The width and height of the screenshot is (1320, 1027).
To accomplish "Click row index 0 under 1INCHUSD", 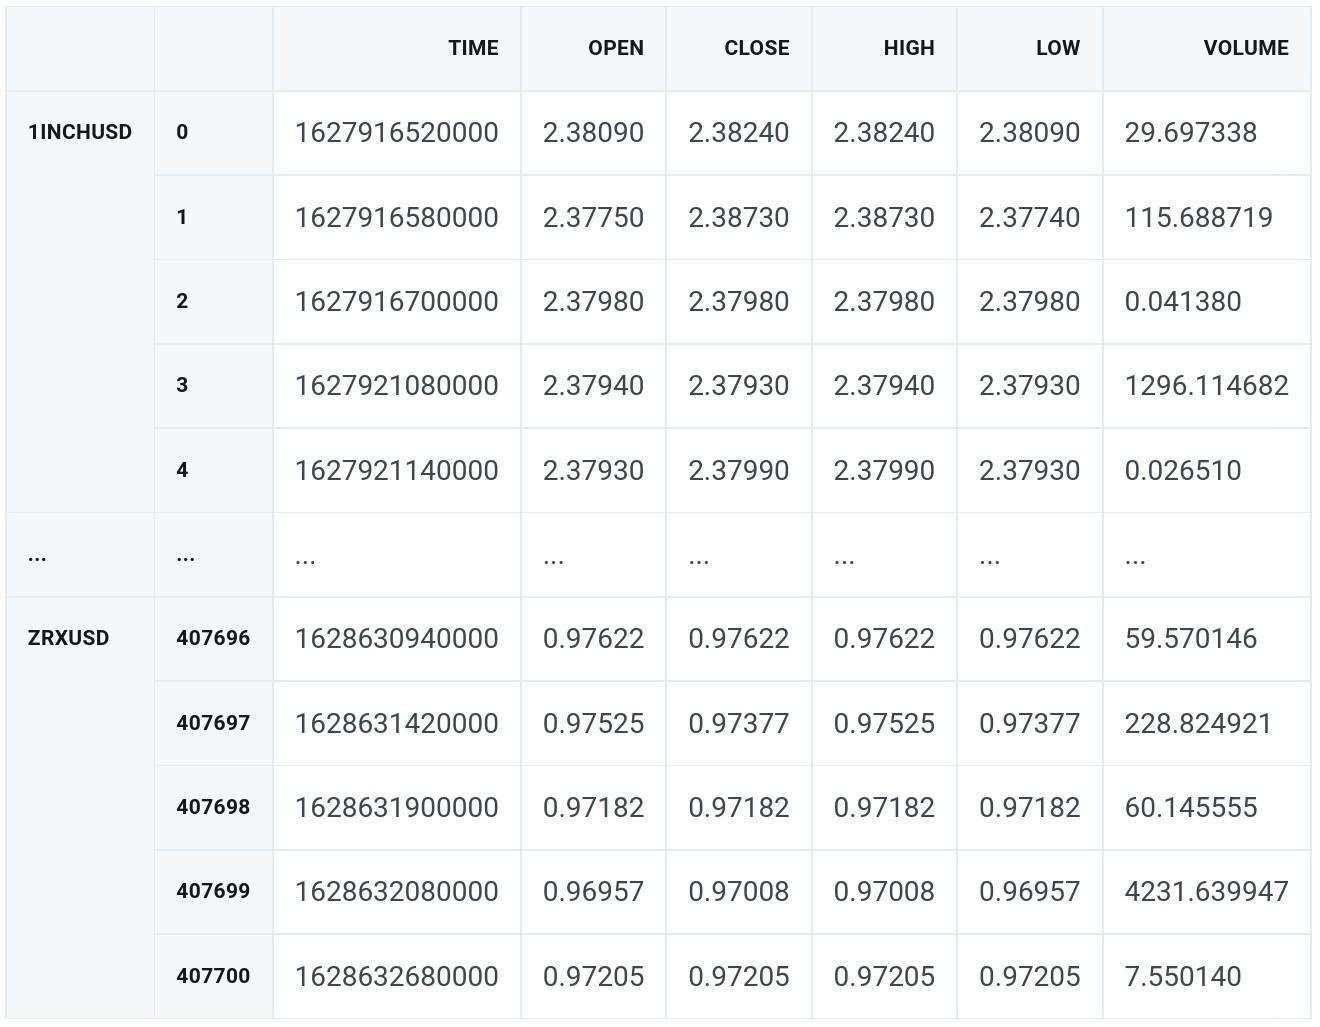I will 183,131.
